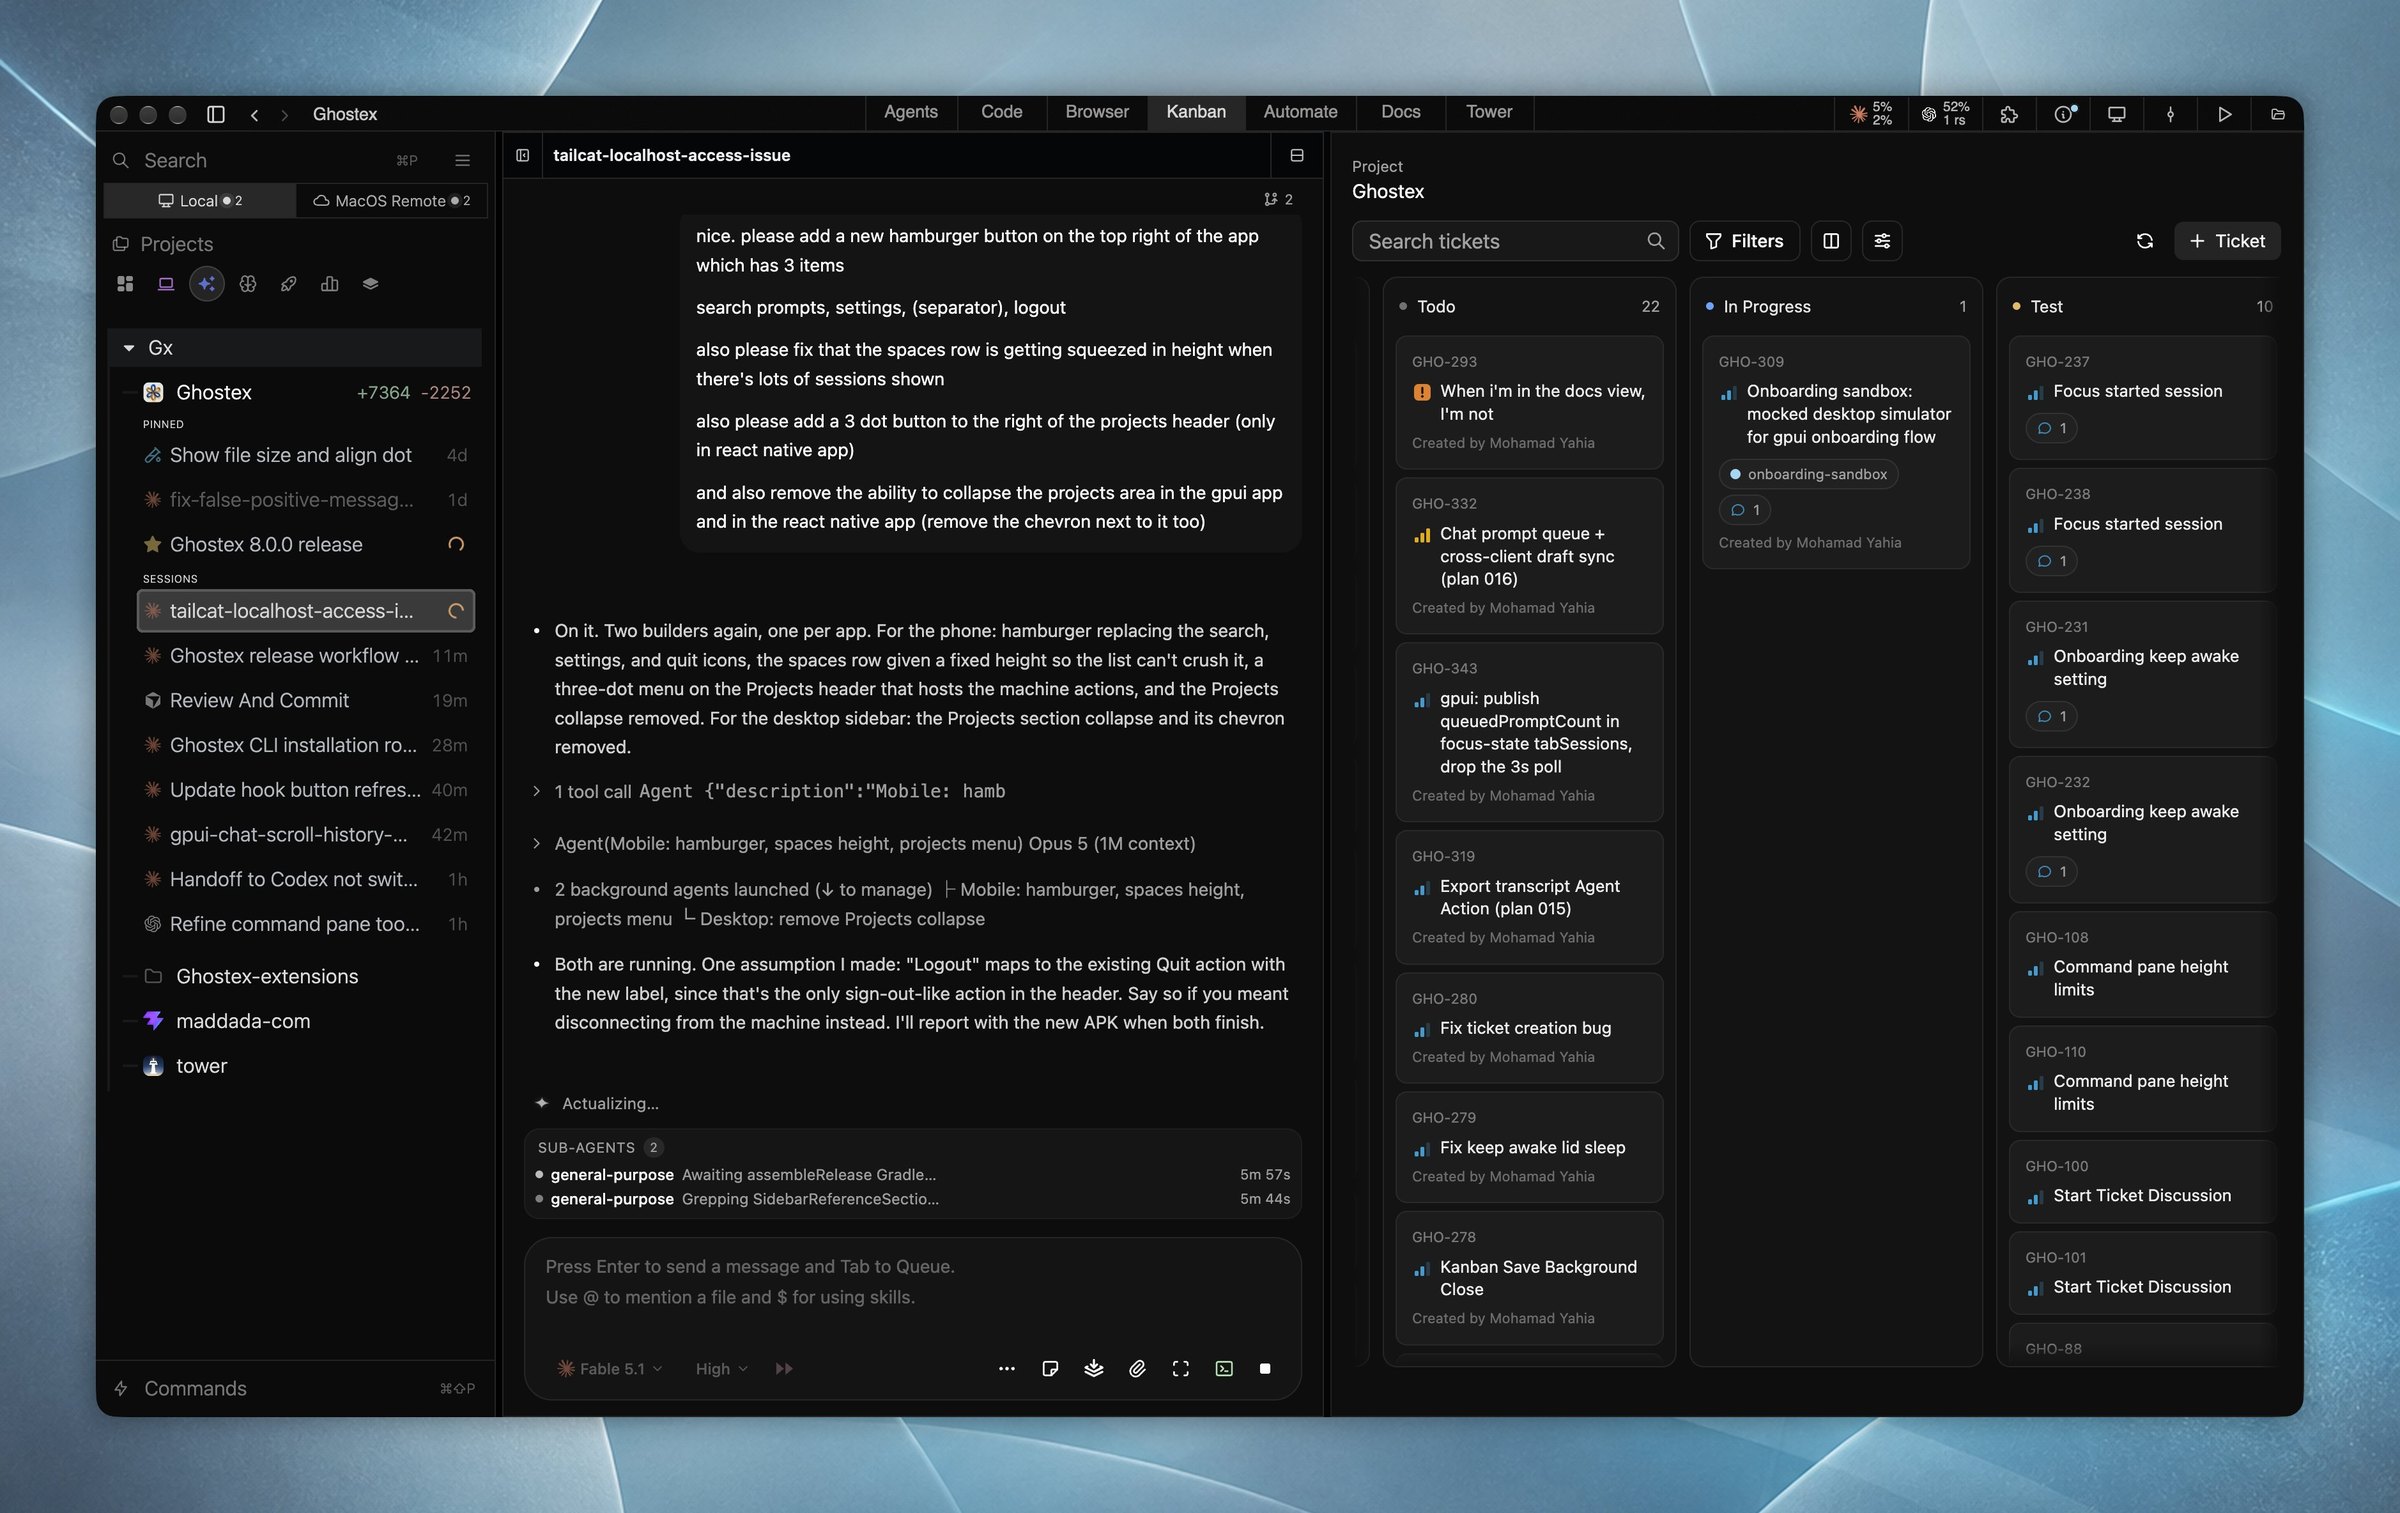
Task: Switch to the Automate tab
Action: click(1300, 112)
